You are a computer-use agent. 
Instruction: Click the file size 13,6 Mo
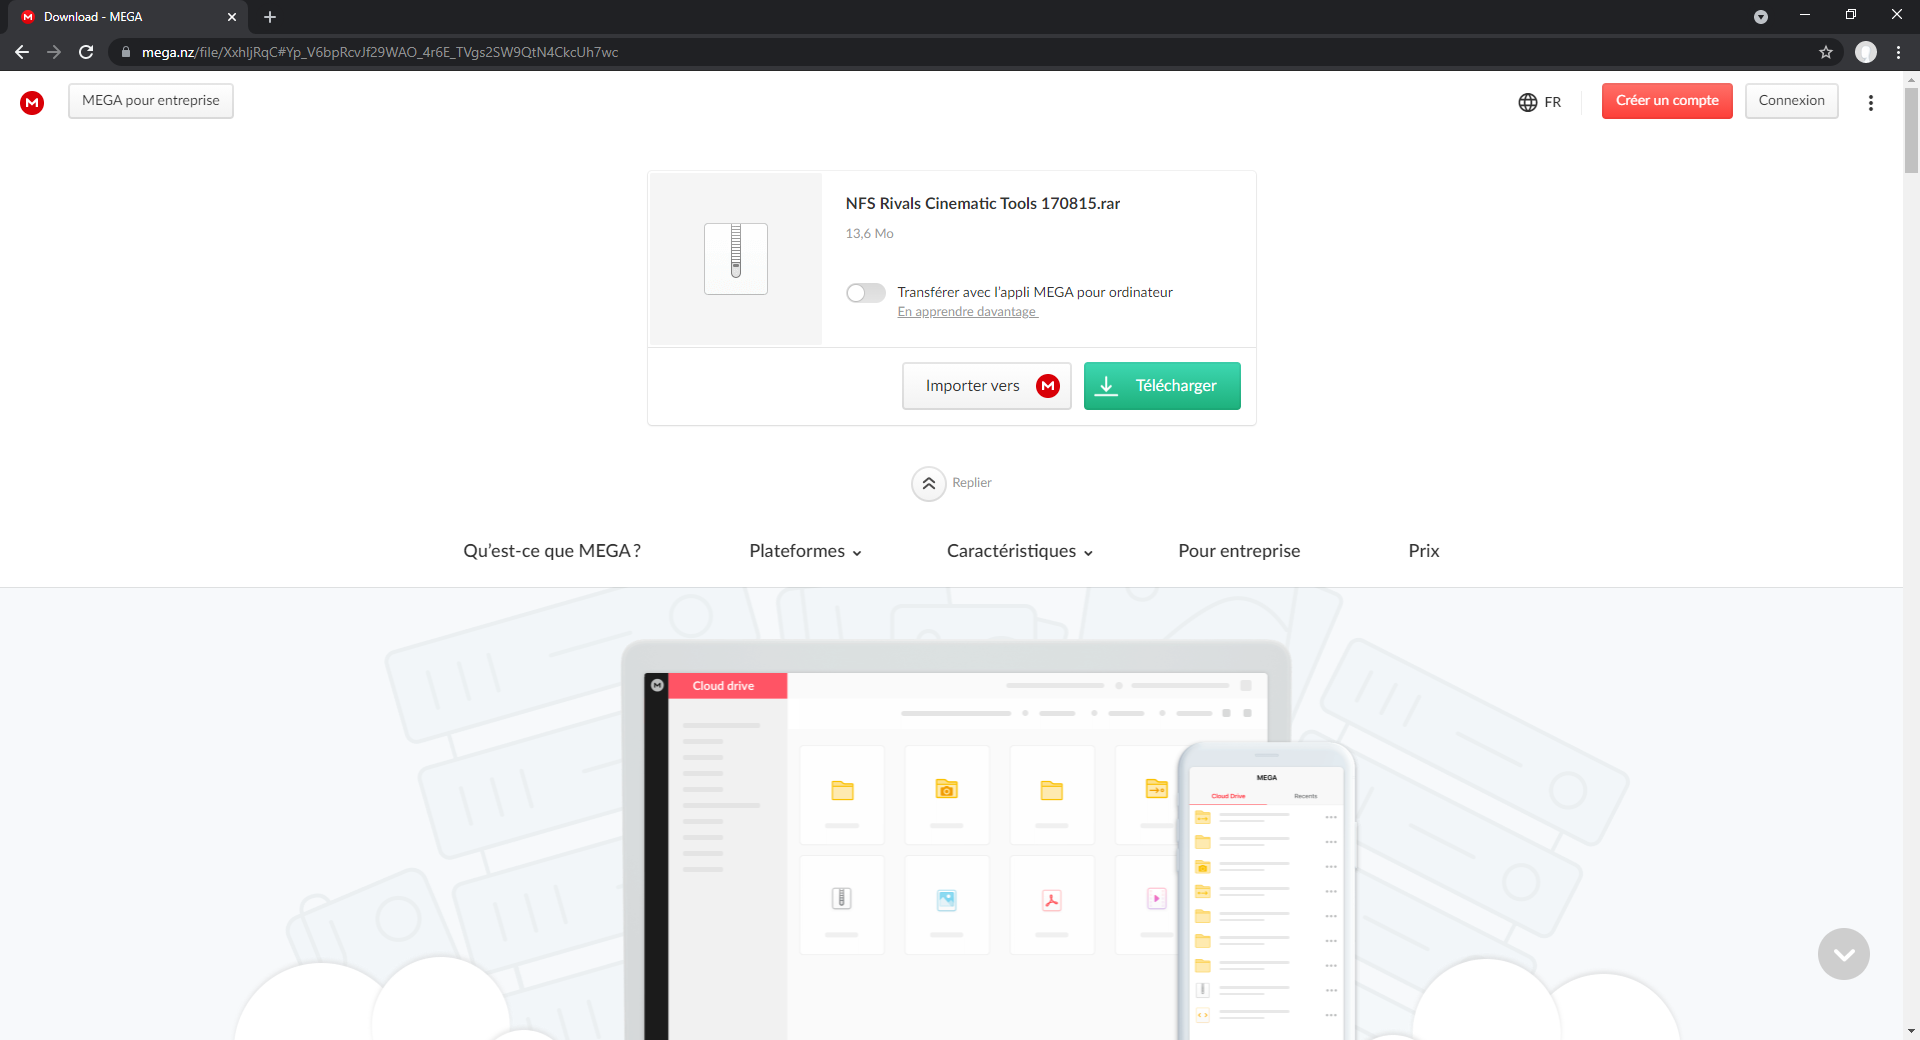(x=870, y=234)
